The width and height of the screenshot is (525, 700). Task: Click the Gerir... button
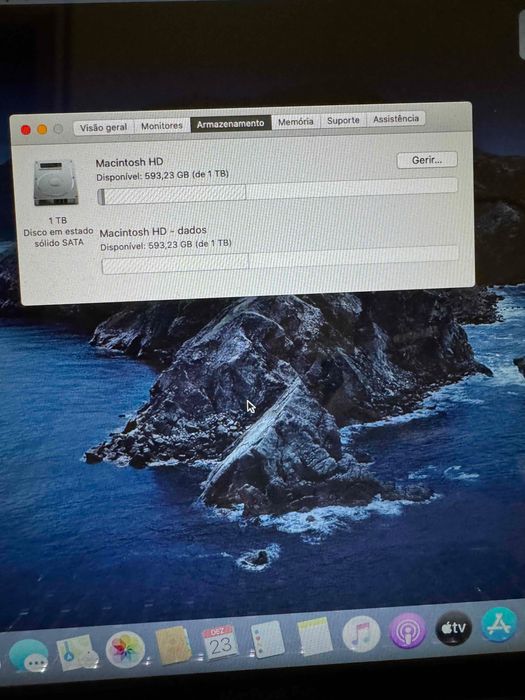[427, 160]
